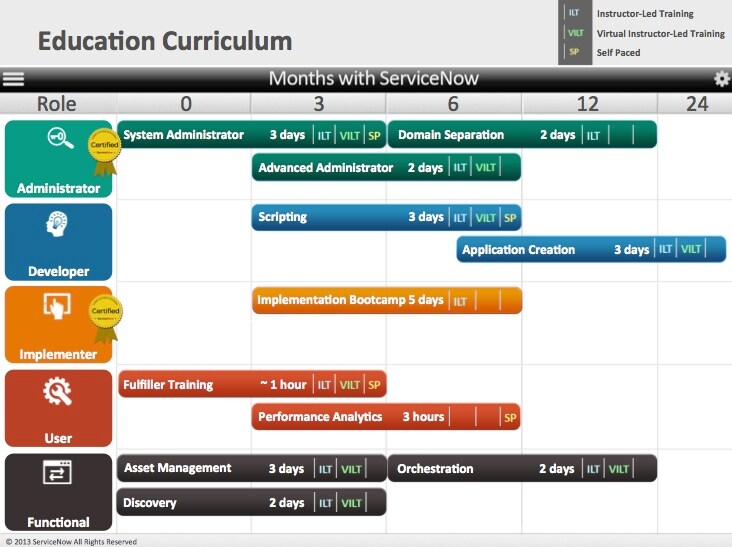This screenshot has height=547, width=732.
Task: Click the Certified badge on Administrator
Action: click(104, 153)
